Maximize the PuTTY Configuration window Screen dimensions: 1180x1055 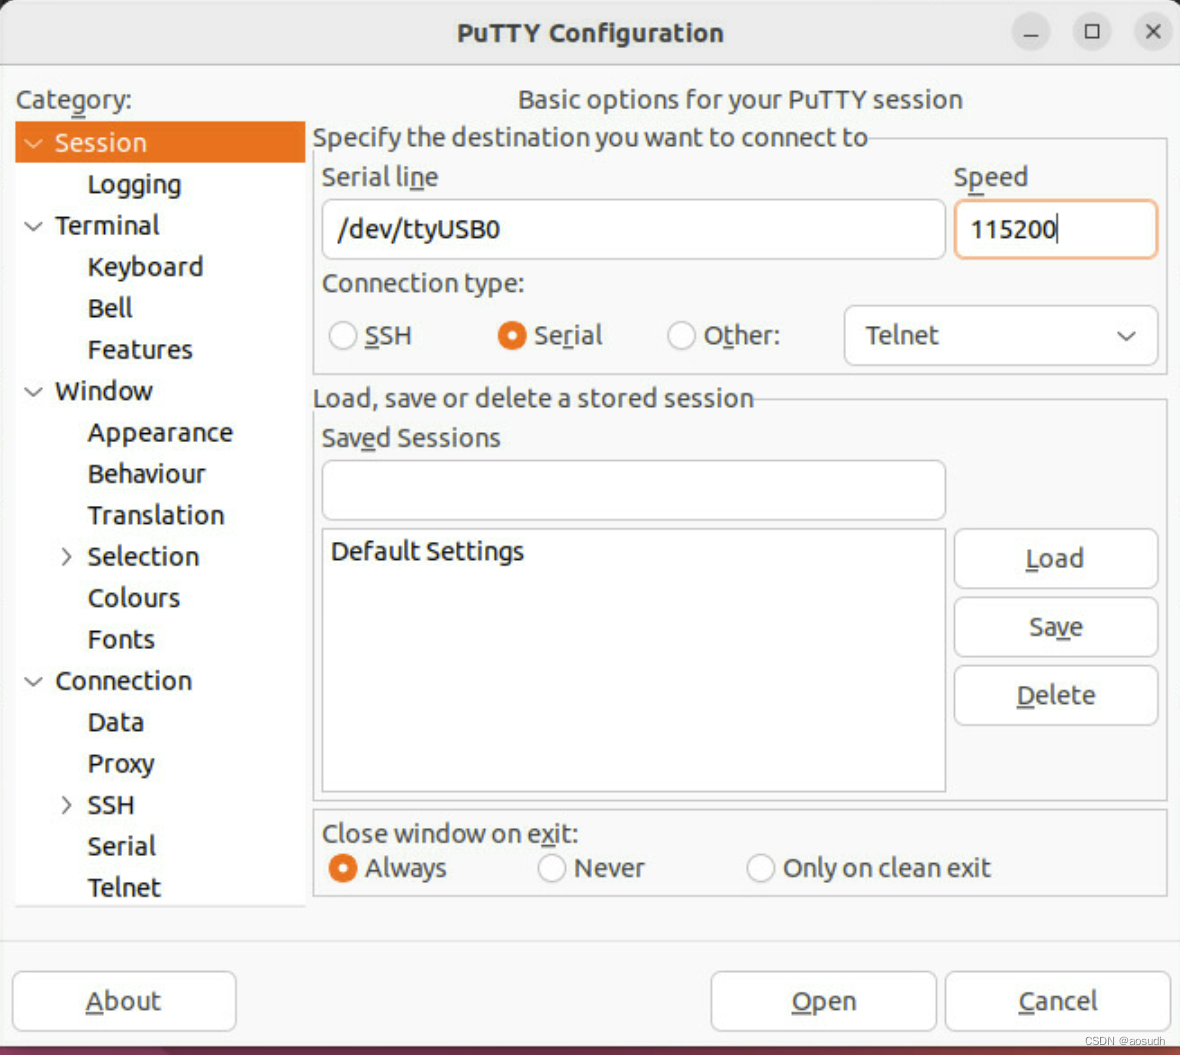(x=1092, y=32)
